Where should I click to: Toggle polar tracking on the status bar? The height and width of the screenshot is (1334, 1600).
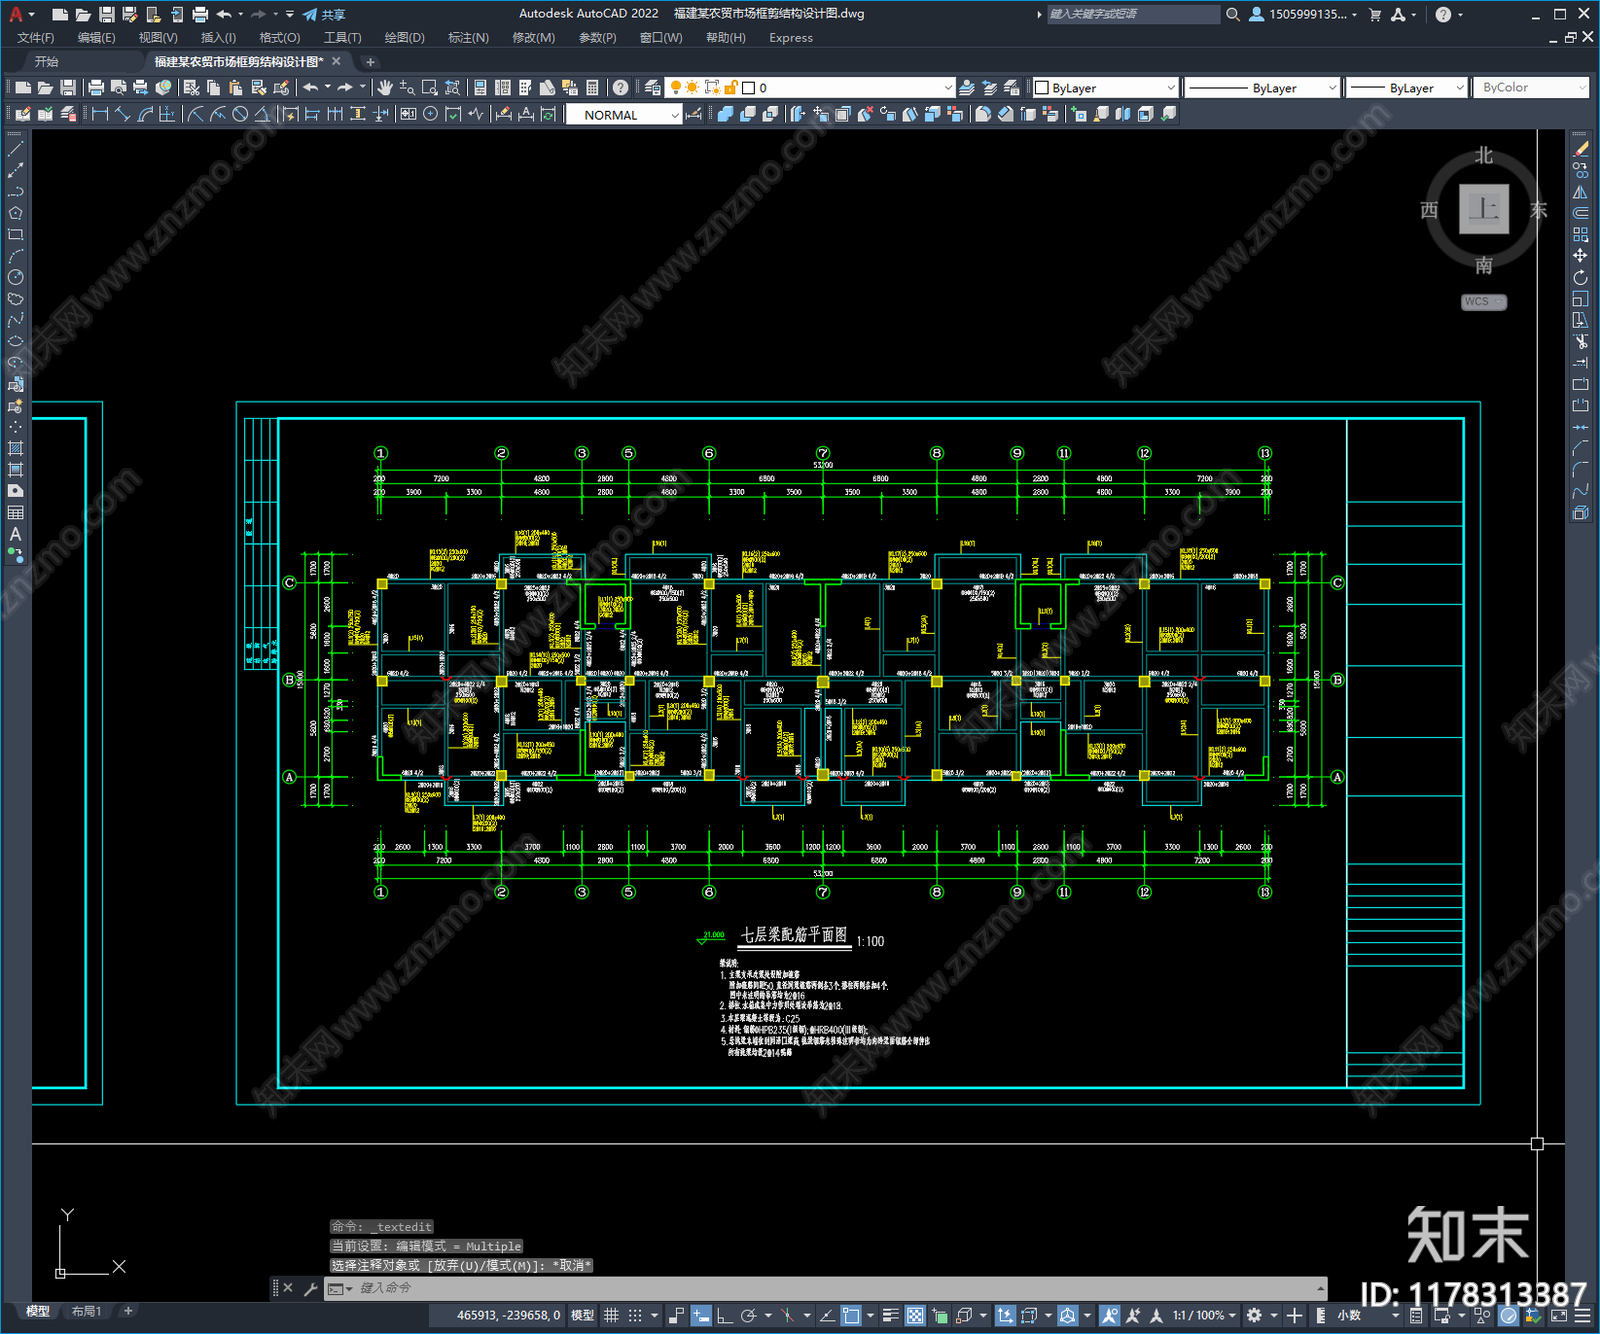click(748, 1315)
